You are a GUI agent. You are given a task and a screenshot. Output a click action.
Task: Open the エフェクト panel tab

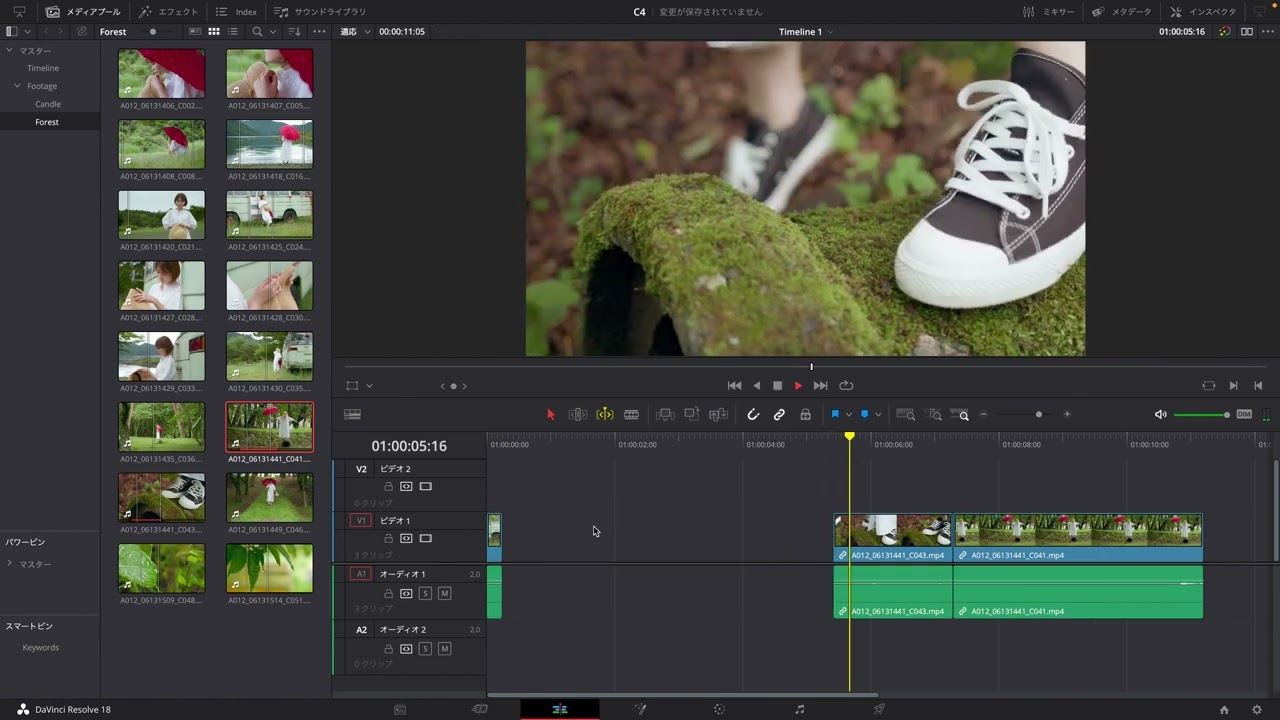(168, 12)
